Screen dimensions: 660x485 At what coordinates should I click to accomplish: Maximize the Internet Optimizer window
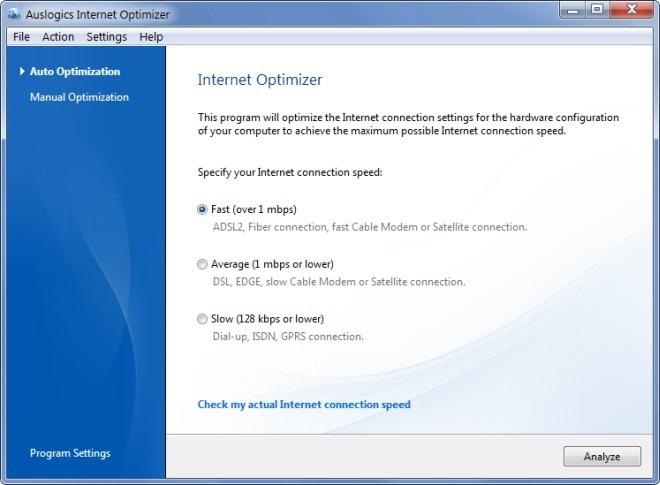coord(599,12)
